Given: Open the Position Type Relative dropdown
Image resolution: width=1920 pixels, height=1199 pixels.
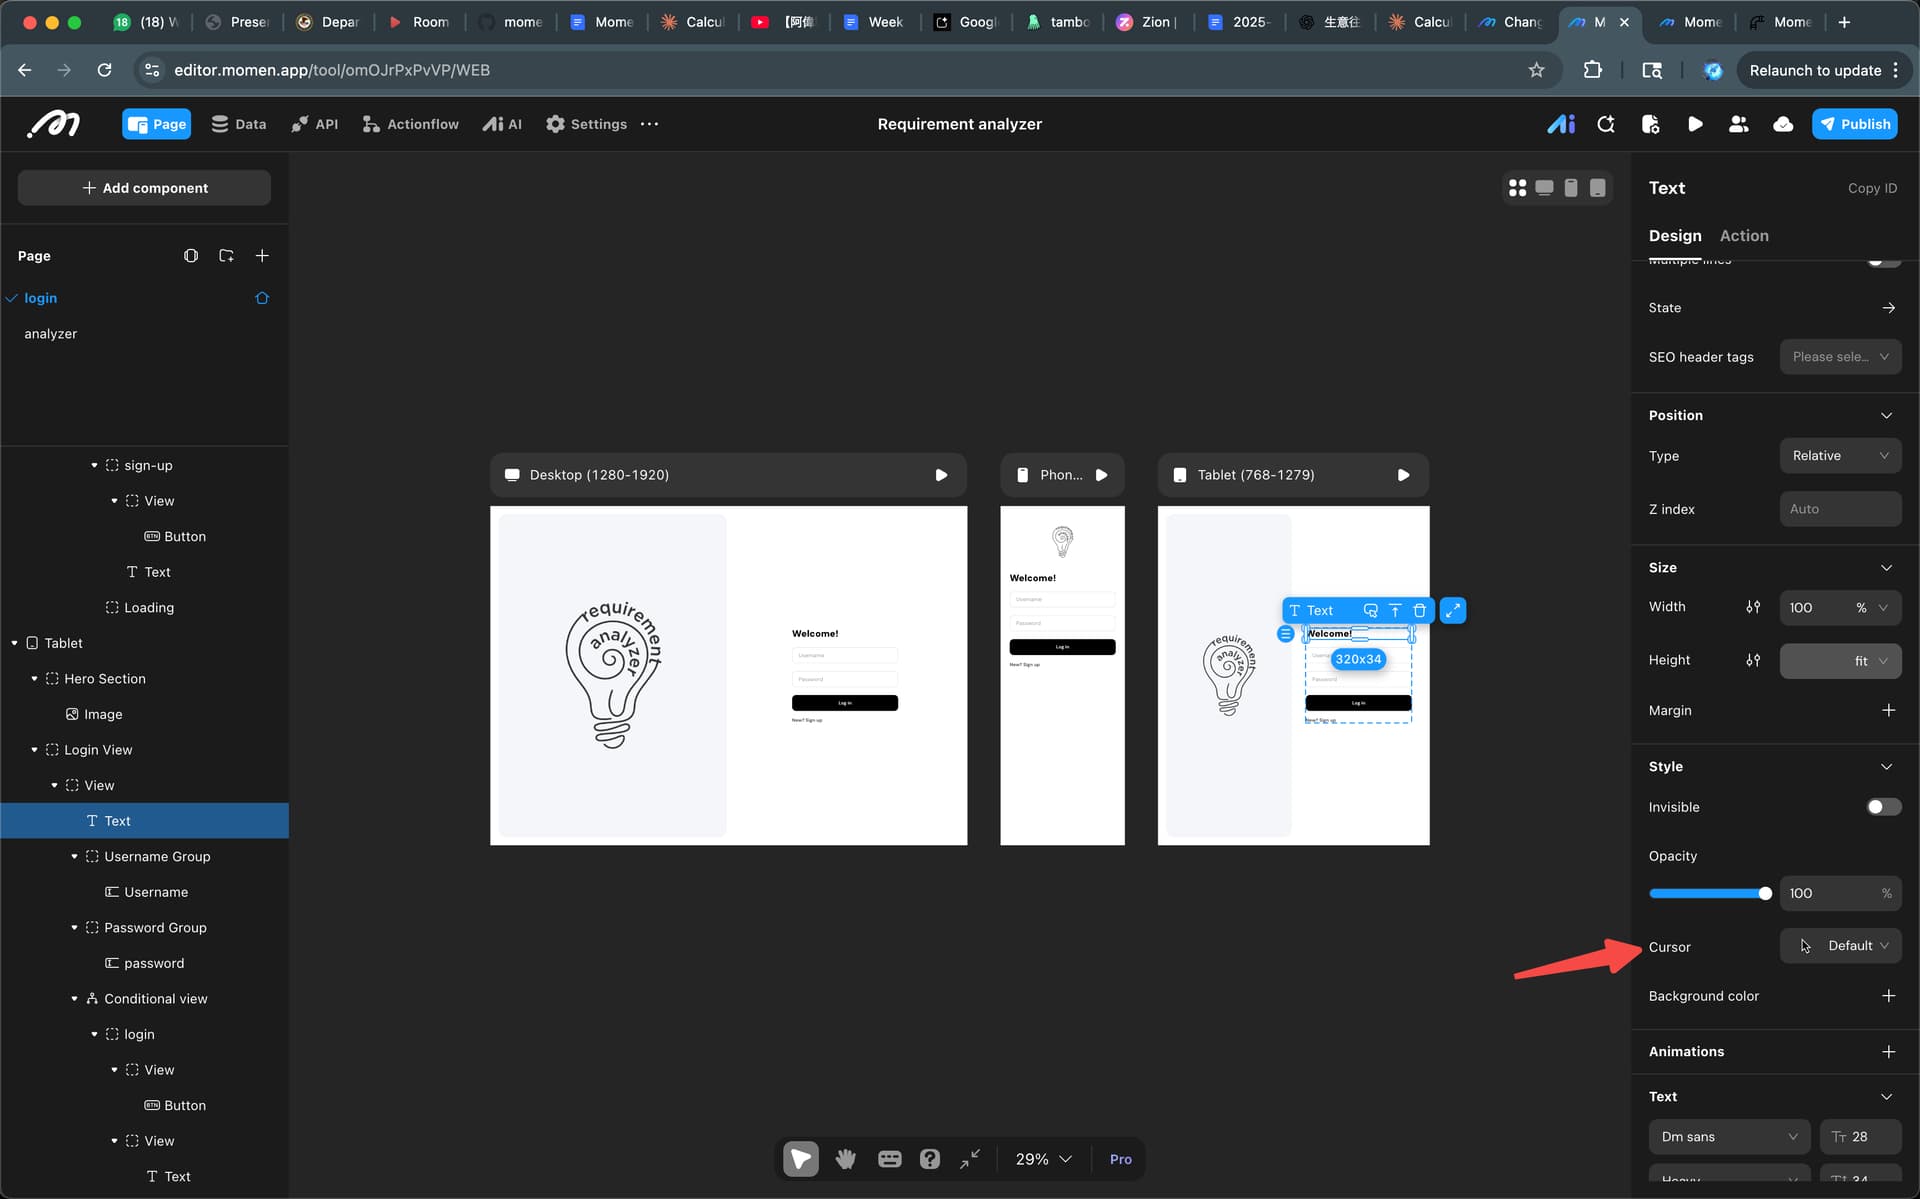Looking at the screenshot, I should [x=1840, y=456].
